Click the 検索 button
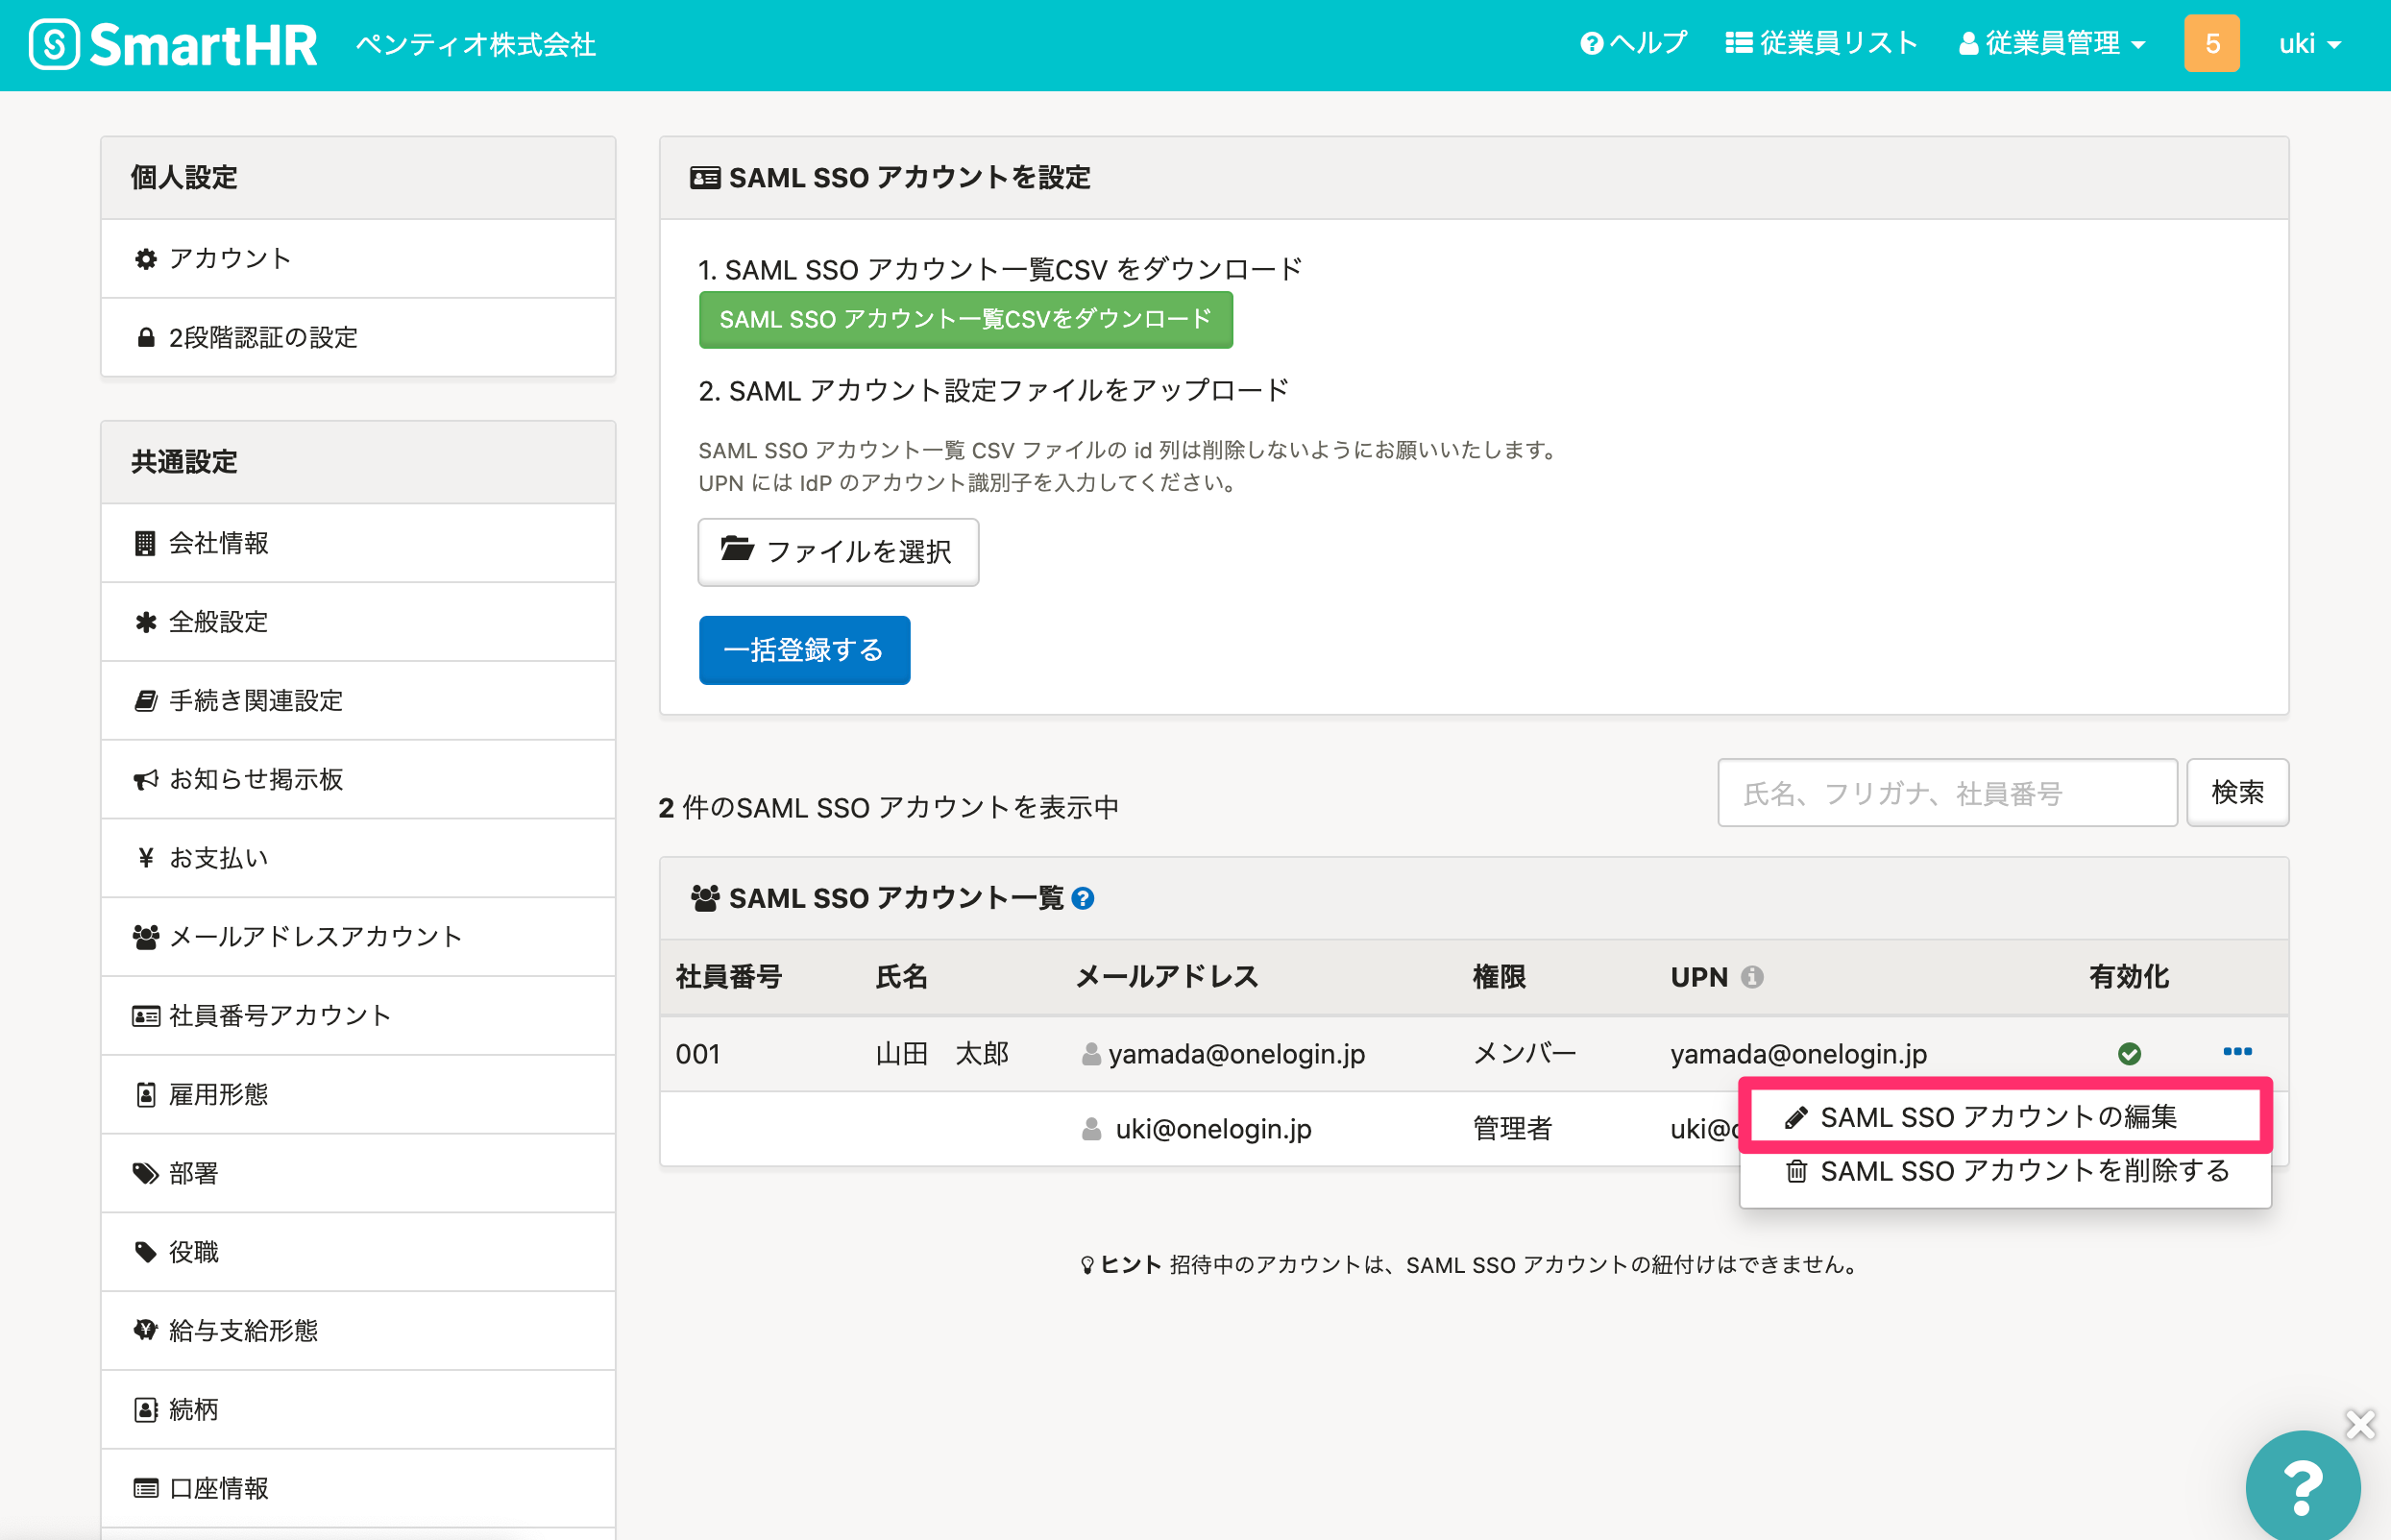Image resolution: width=2391 pixels, height=1540 pixels. tap(2237, 793)
